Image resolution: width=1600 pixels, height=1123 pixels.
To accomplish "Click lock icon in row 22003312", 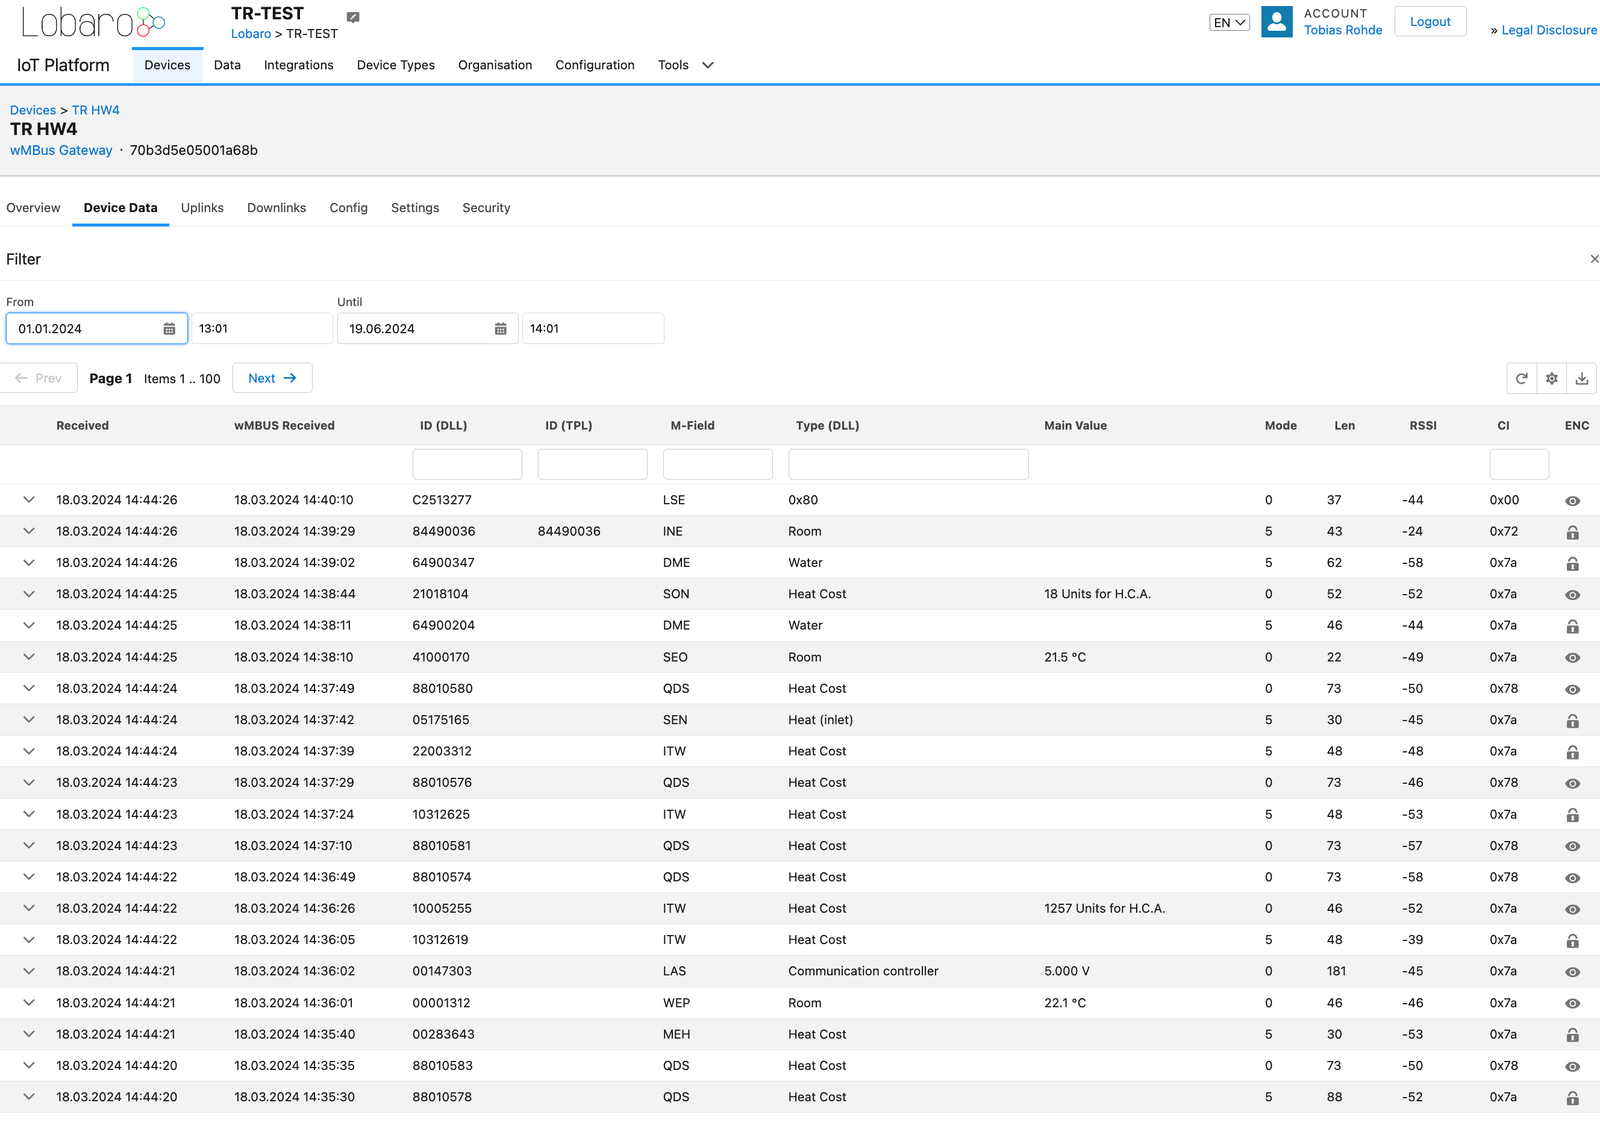I will coord(1572,752).
